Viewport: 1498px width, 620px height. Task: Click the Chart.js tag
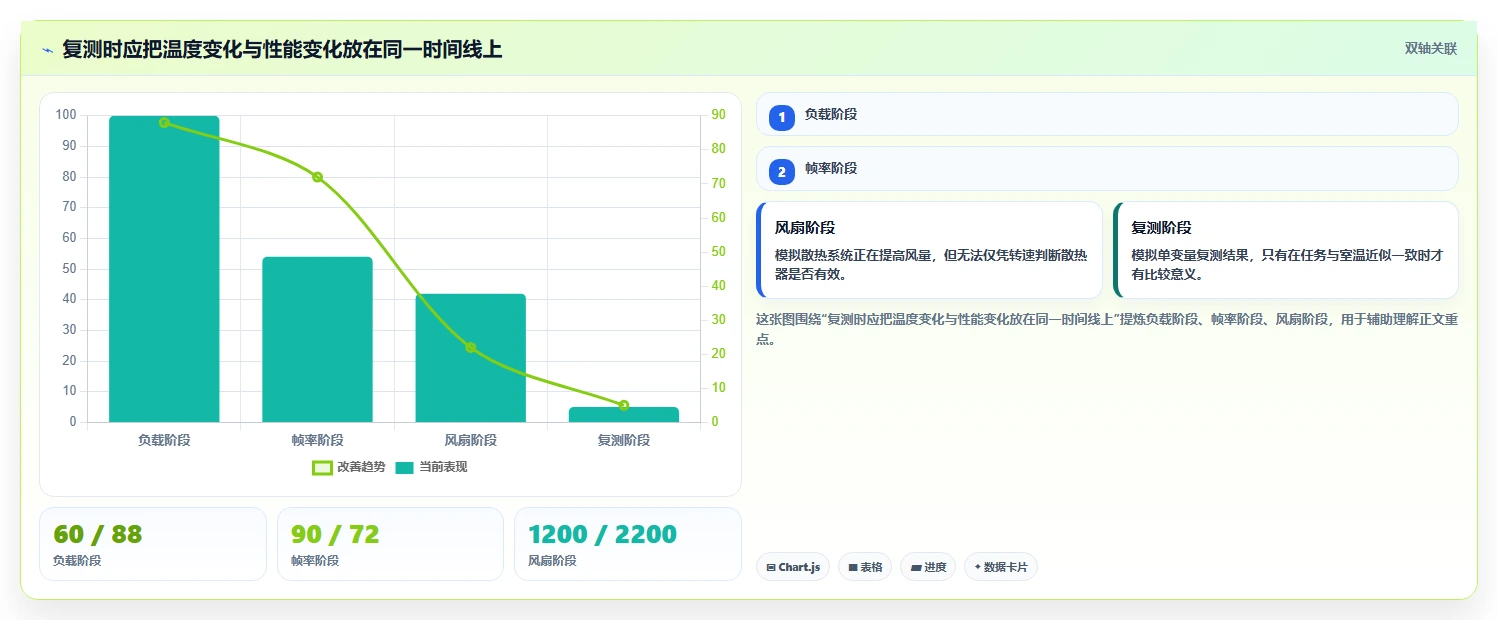793,567
